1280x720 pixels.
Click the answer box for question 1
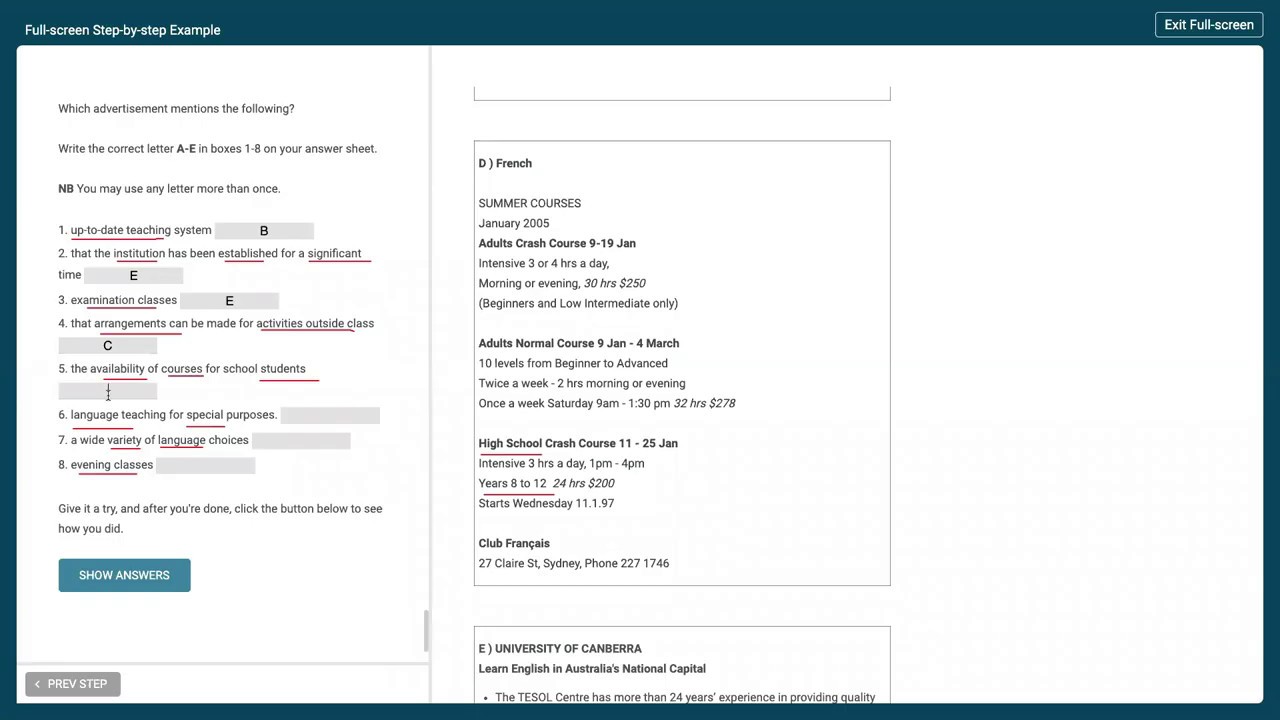[264, 231]
